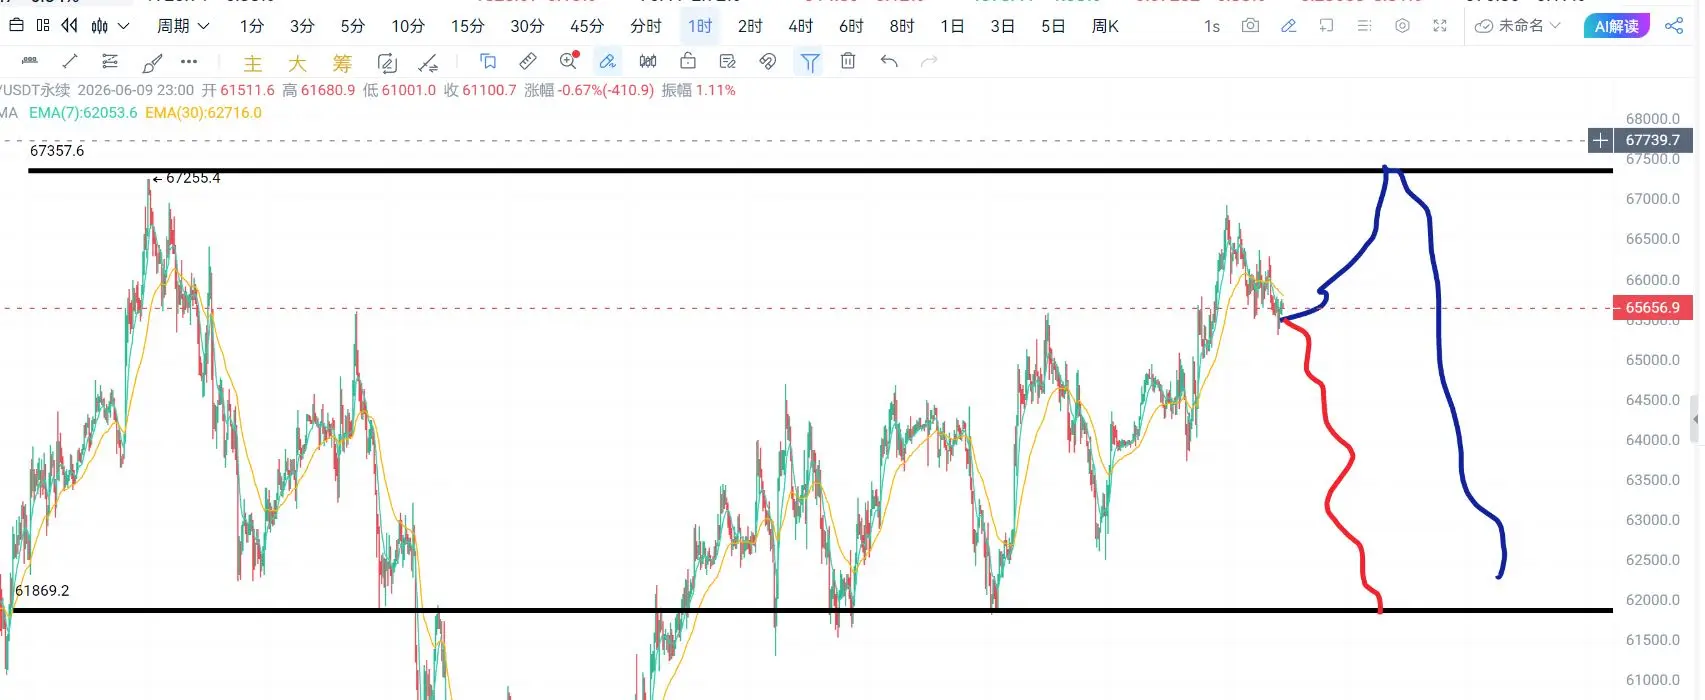Click the 67357.6 upper line label

(x=57, y=151)
